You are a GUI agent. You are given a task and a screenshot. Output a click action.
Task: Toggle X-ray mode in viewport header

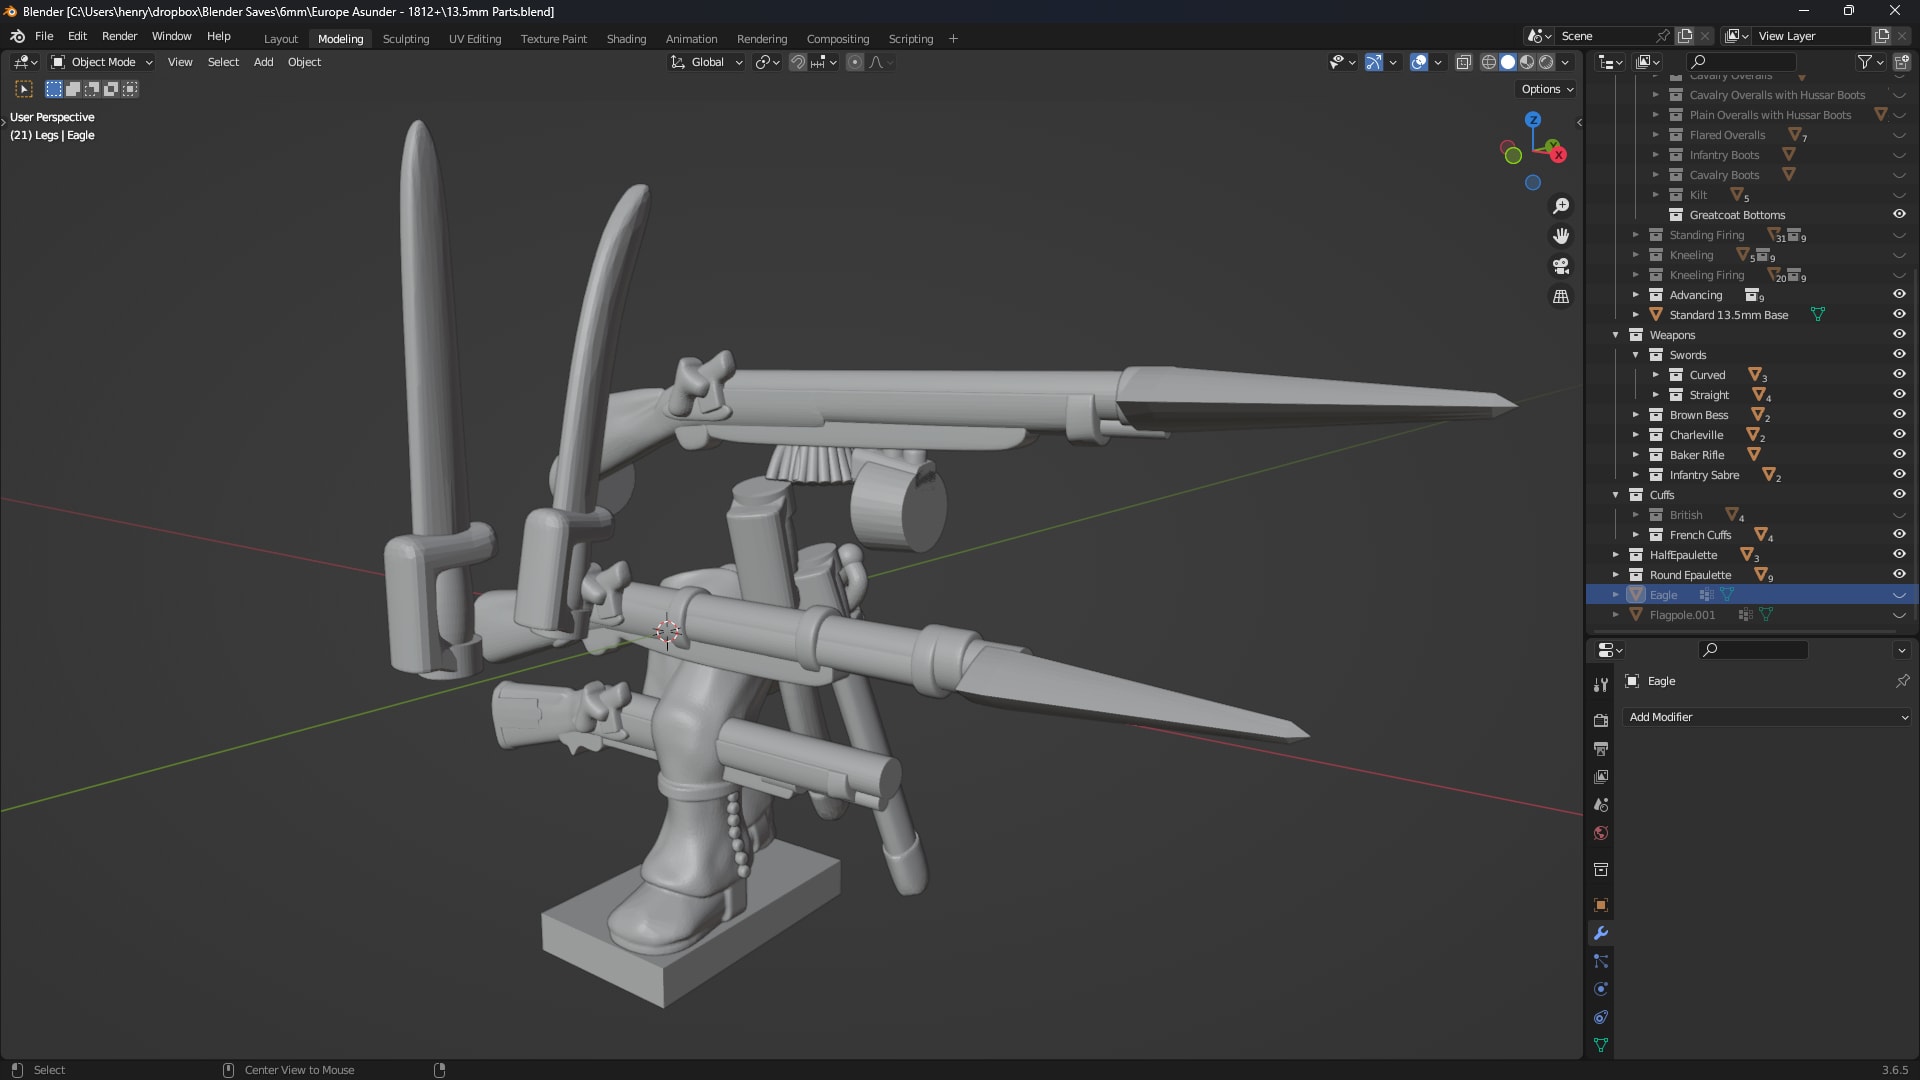tap(1463, 62)
